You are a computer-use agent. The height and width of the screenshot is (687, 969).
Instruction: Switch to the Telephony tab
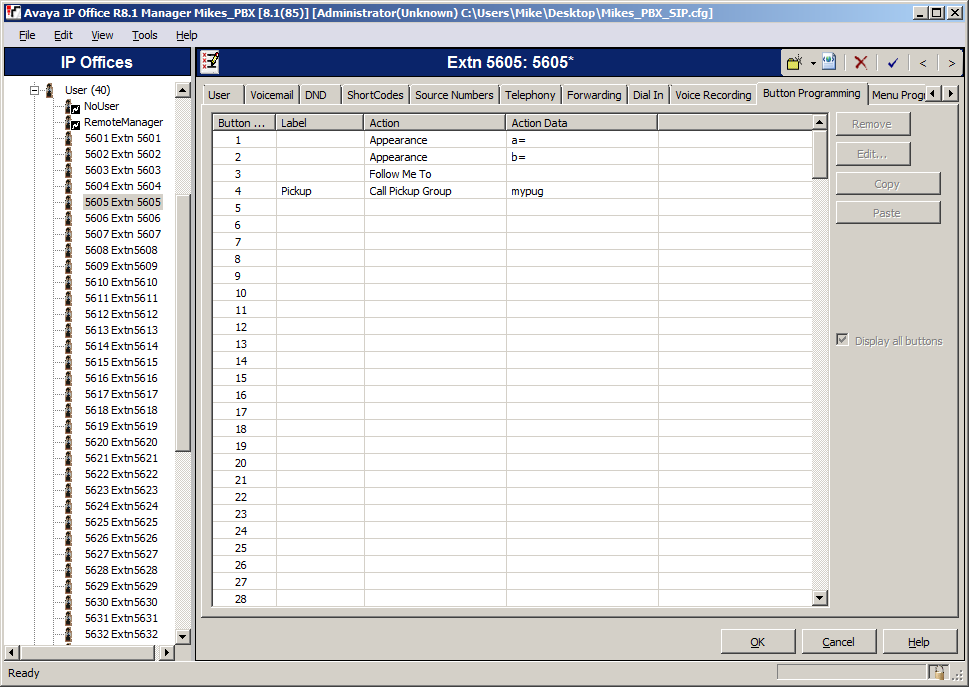coord(530,95)
